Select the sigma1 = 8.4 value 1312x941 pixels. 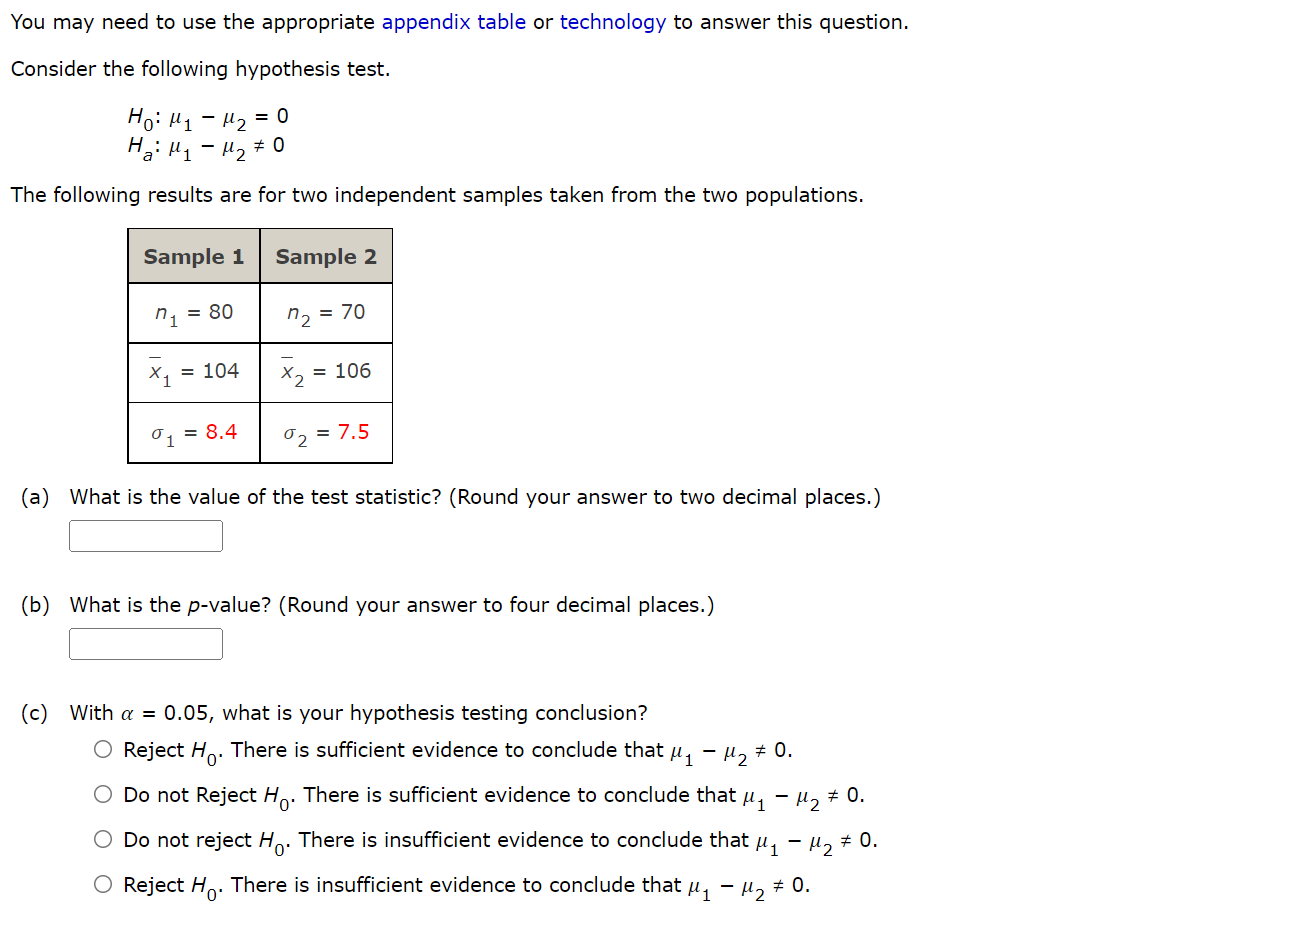193,432
